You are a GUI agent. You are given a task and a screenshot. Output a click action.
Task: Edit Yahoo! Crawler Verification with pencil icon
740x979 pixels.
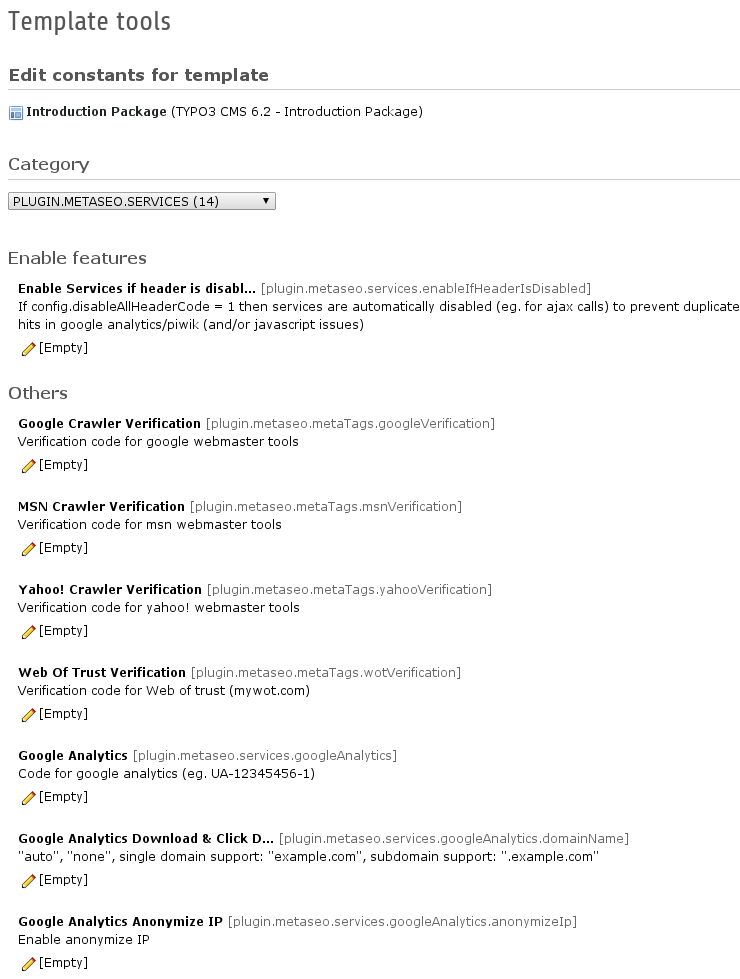(x=28, y=632)
